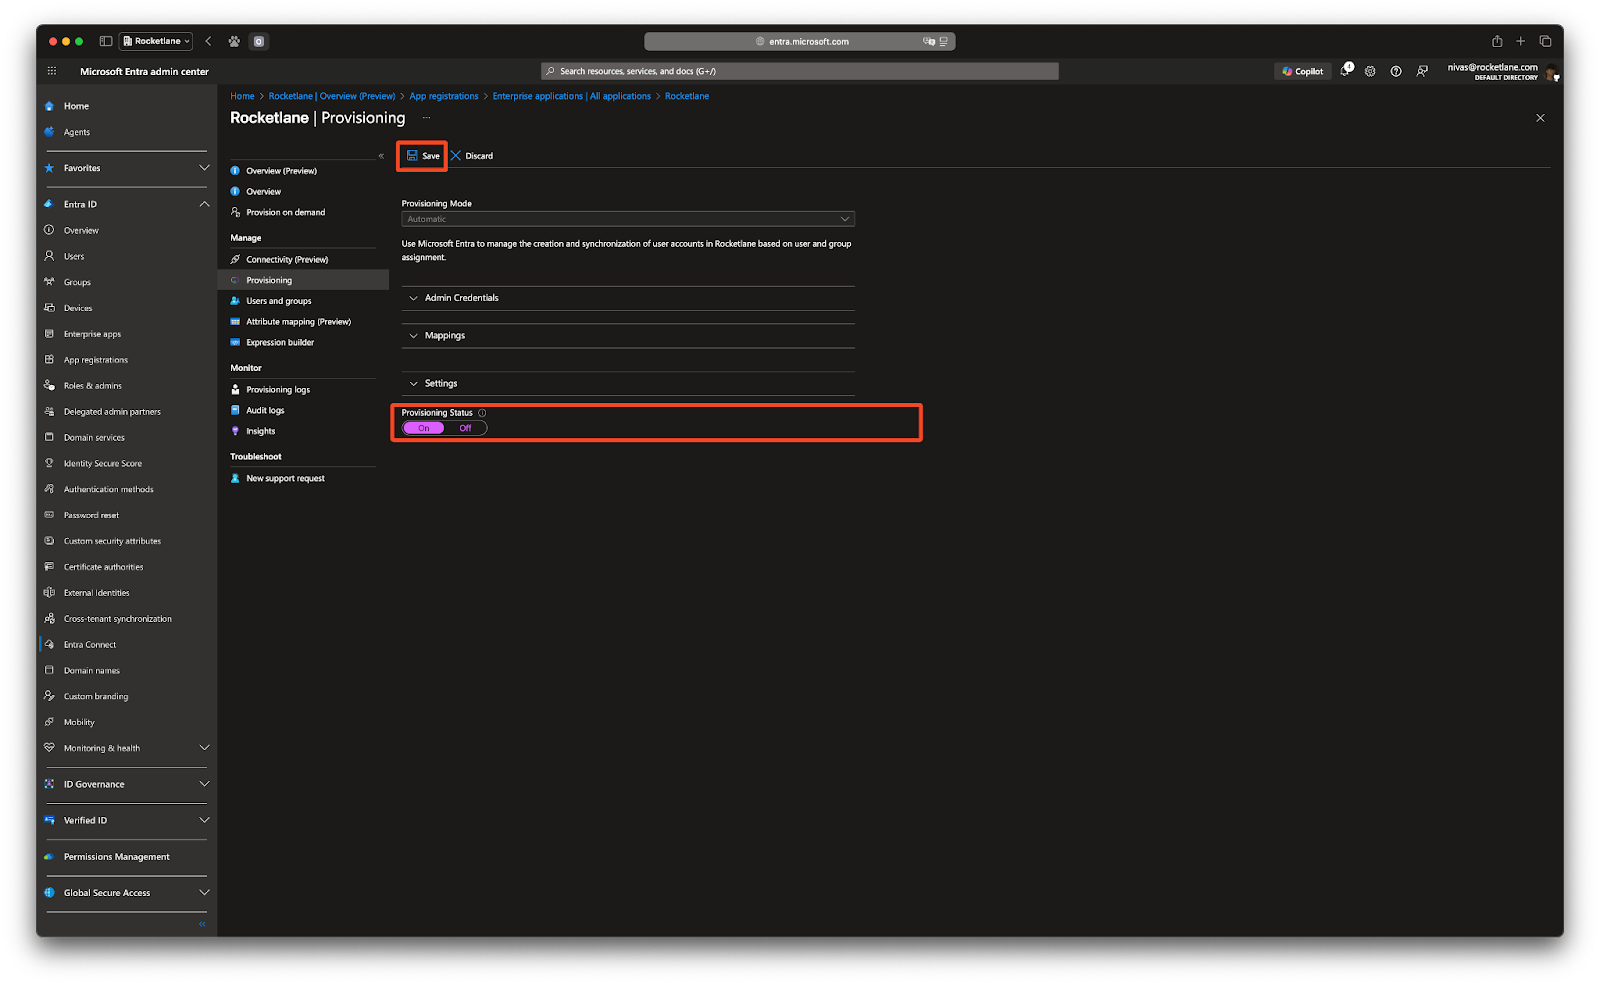Open the Provisioning Mode dropdown
This screenshot has width=1600, height=985.
click(628, 219)
